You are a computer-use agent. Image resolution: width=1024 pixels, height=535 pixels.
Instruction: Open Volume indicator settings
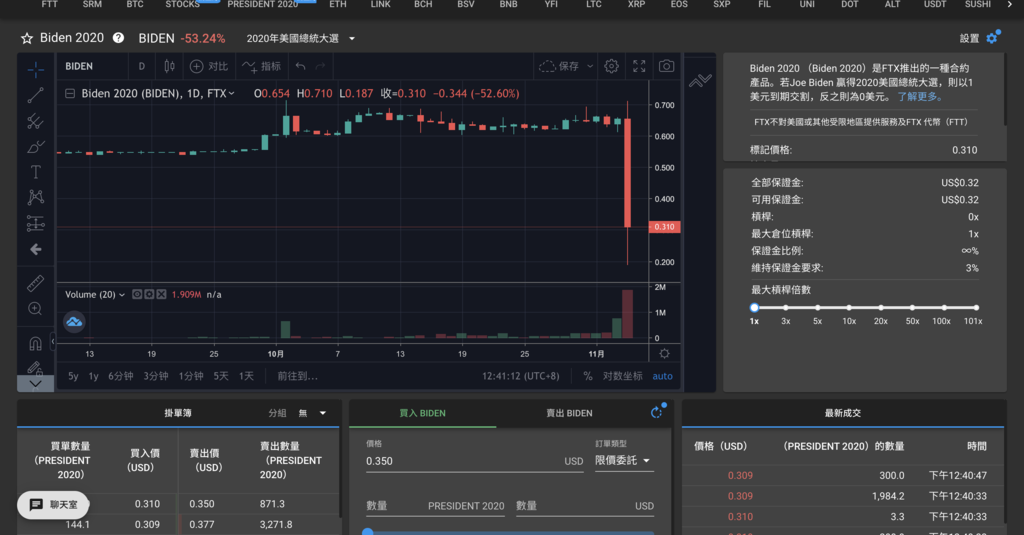149,295
